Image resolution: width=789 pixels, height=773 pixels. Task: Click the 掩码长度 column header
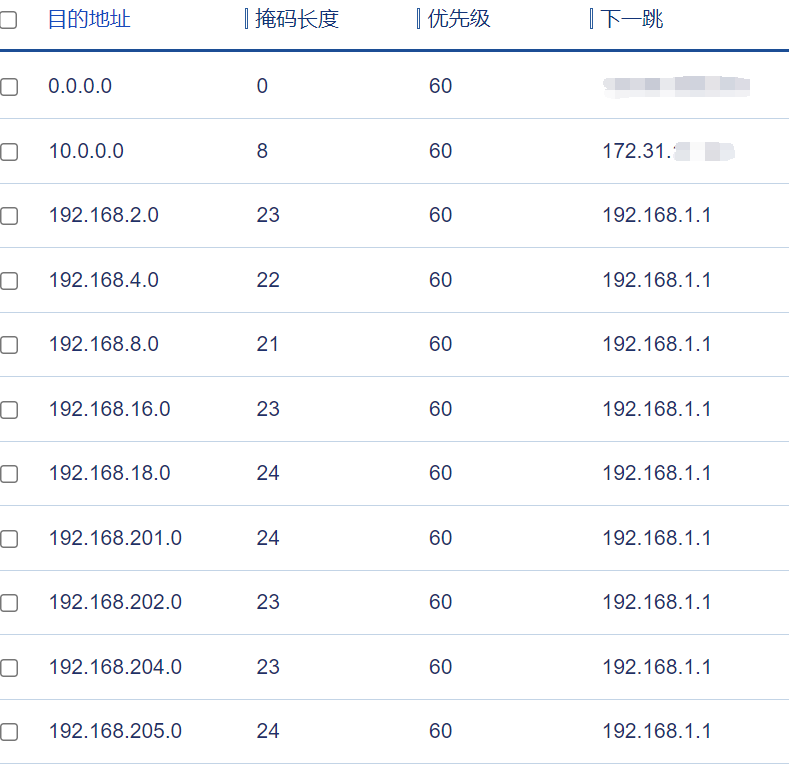297,19
